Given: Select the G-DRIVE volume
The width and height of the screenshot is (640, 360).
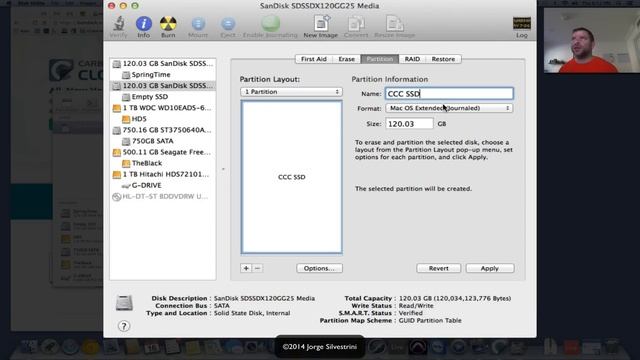Looking at the screenshot, I should [162, 185].
